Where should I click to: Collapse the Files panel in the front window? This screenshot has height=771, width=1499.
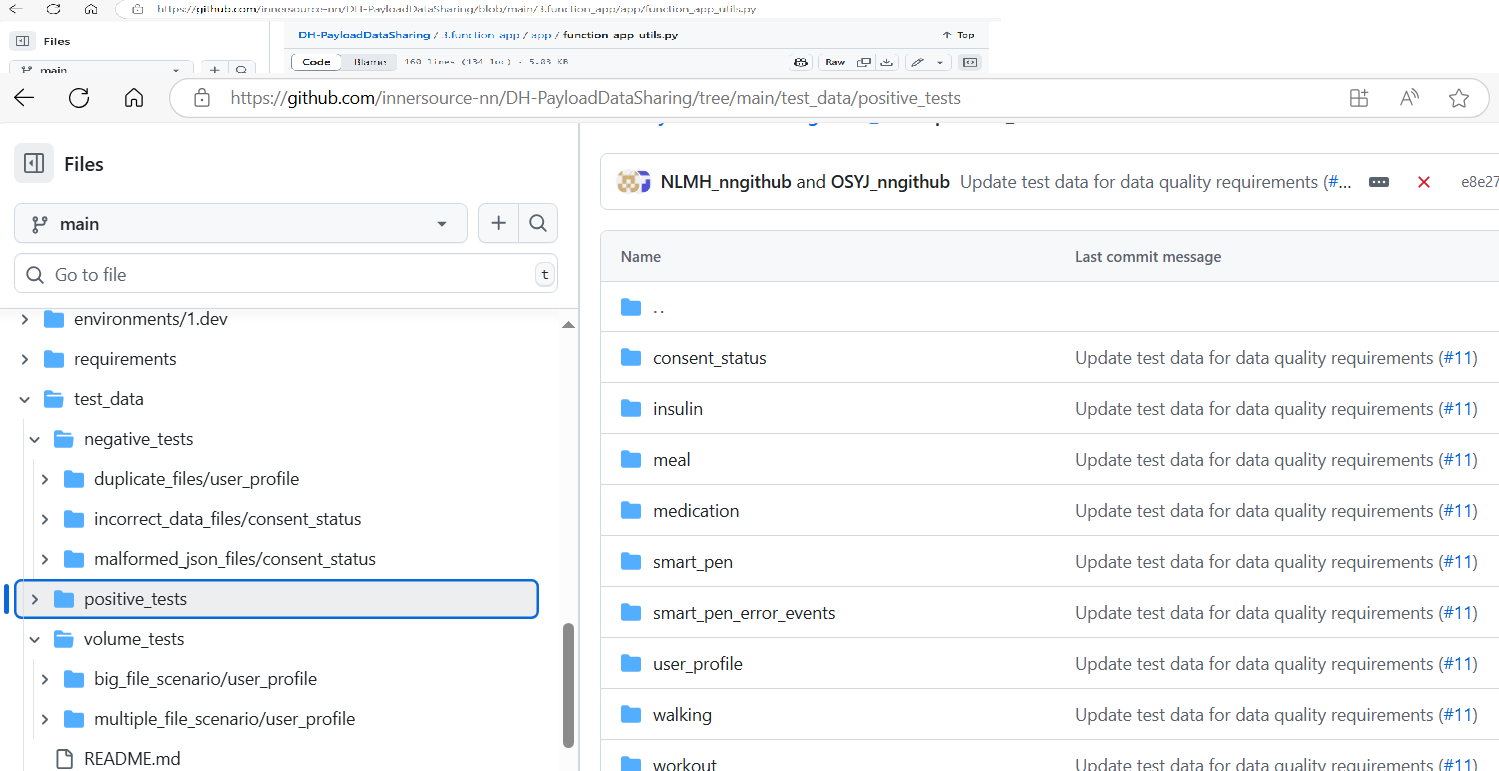[x=34, y=163]
